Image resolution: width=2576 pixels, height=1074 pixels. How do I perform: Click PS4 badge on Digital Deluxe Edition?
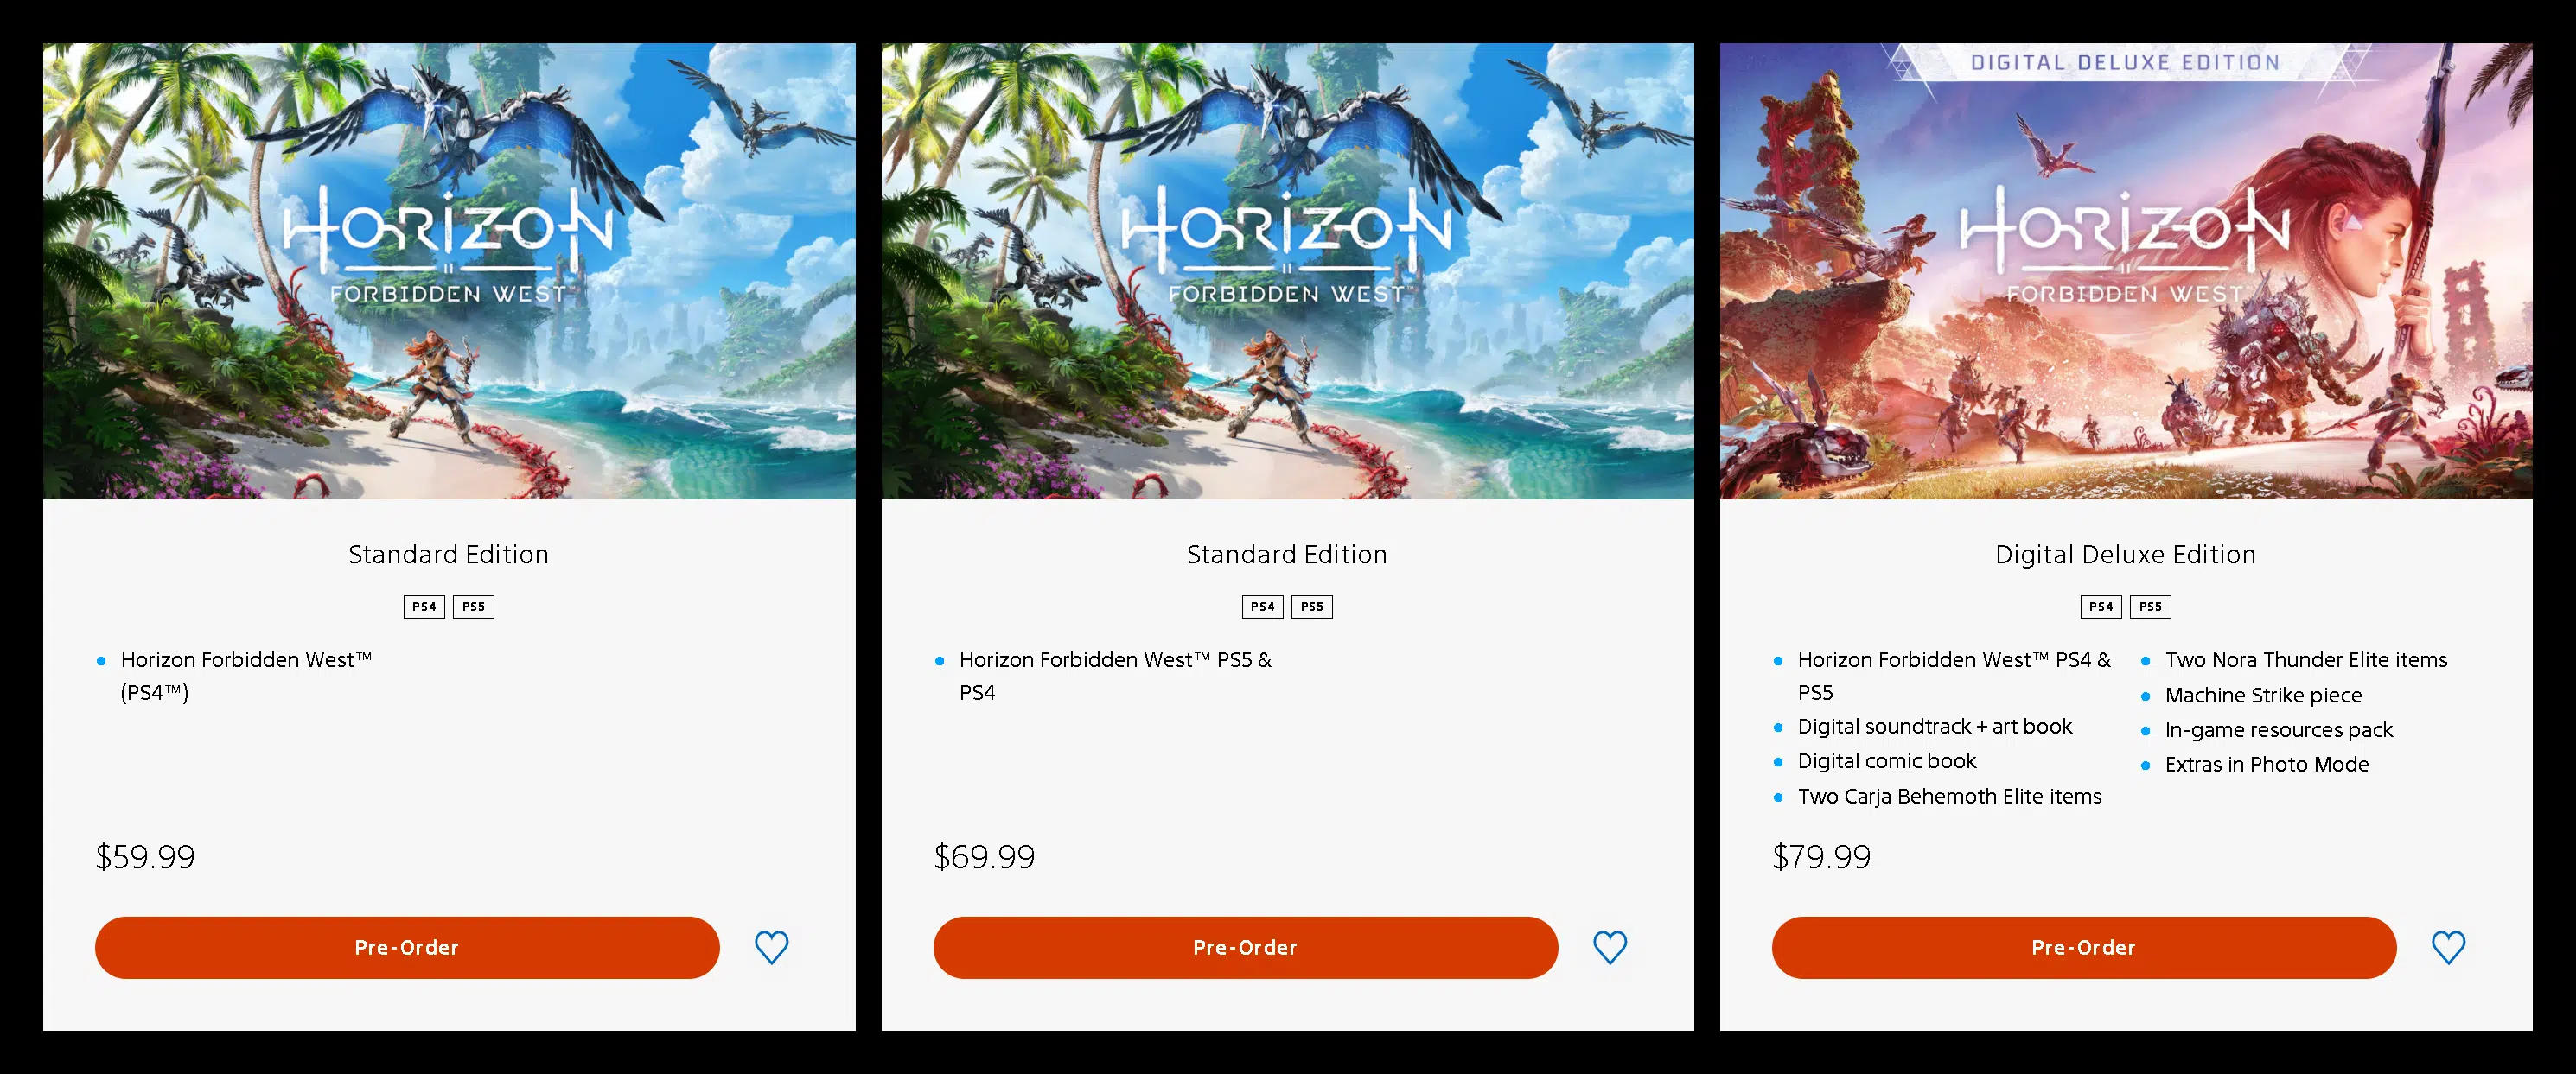[2101, 606]
